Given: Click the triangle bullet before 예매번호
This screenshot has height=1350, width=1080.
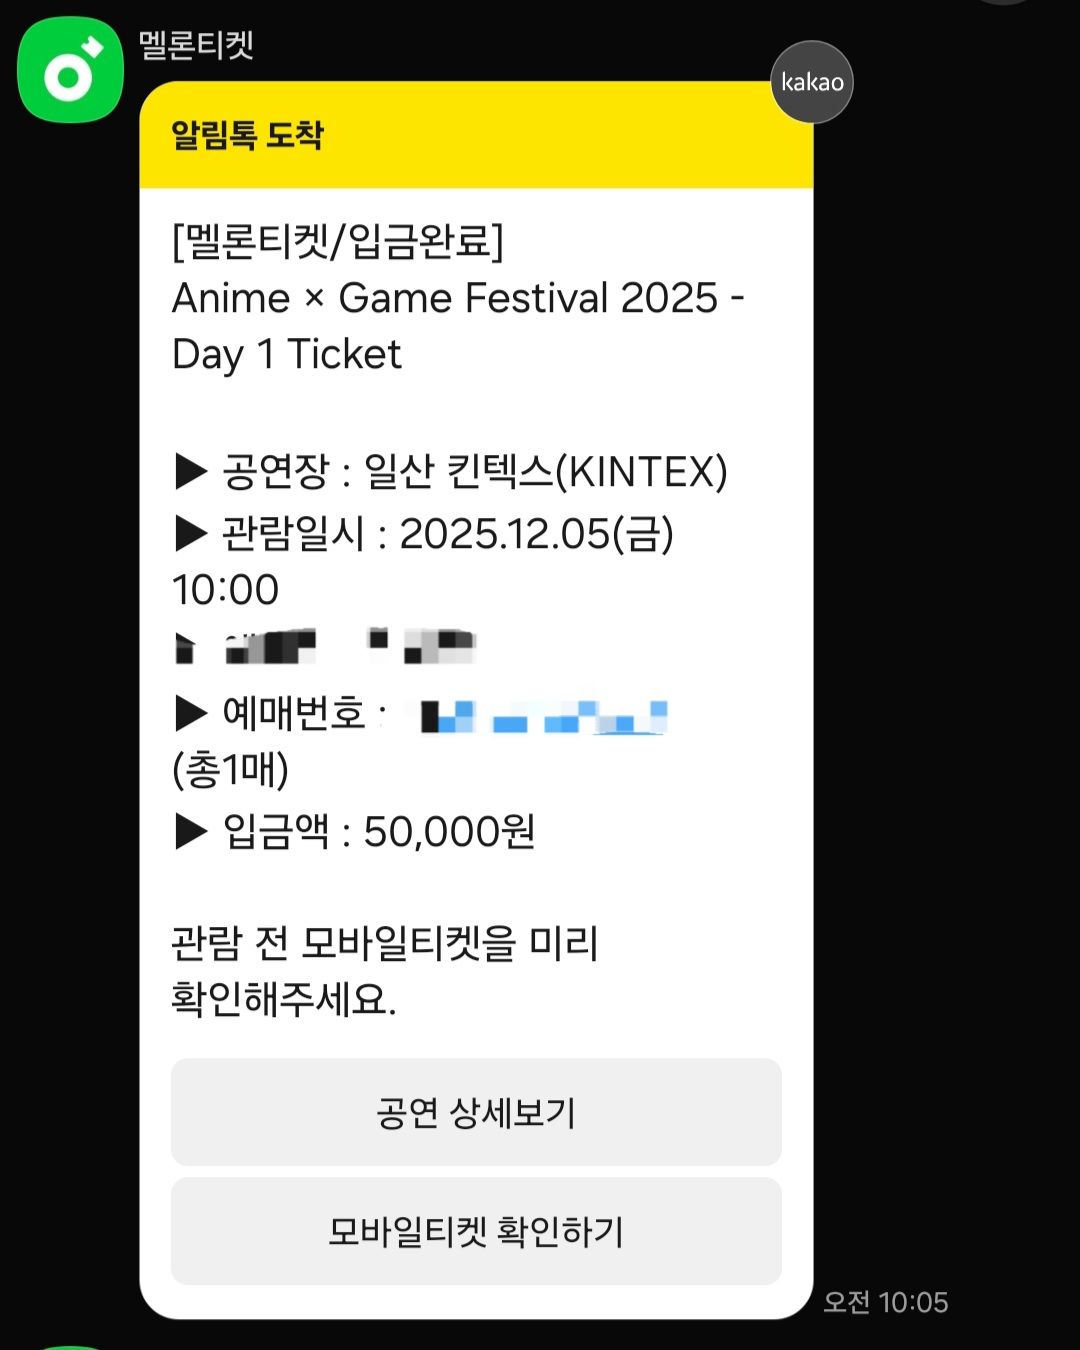Looking at the screenshot, I should click(190, 713).
